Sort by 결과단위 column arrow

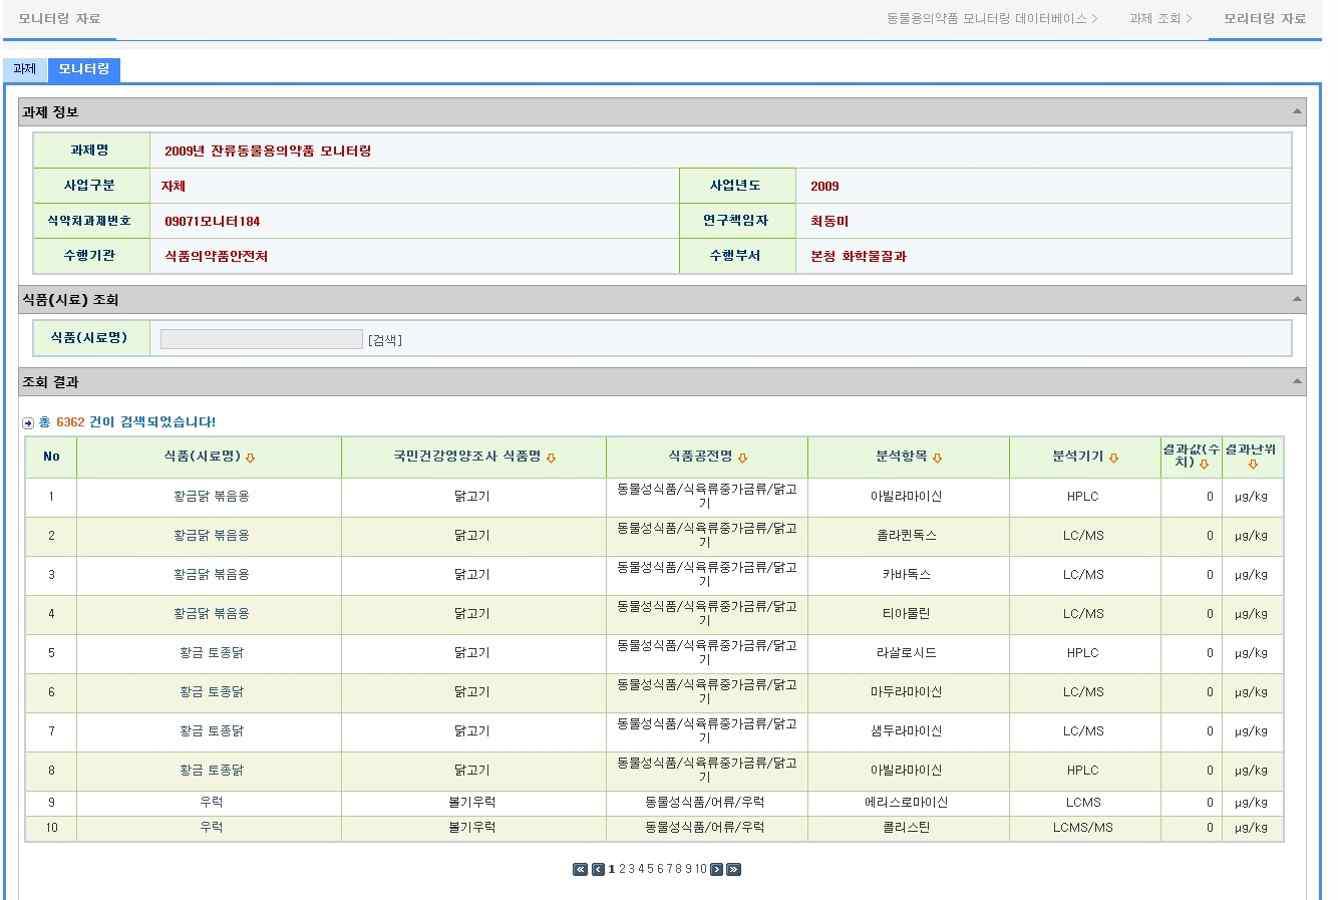(1253, 465)
